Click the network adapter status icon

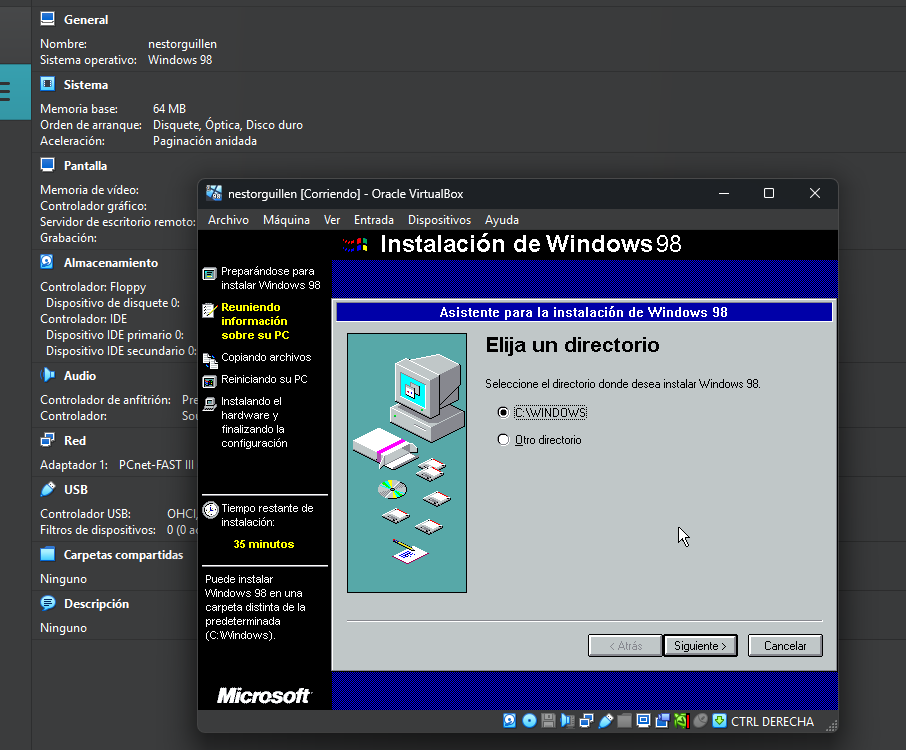pyautogui.click(x=586, y=721)
